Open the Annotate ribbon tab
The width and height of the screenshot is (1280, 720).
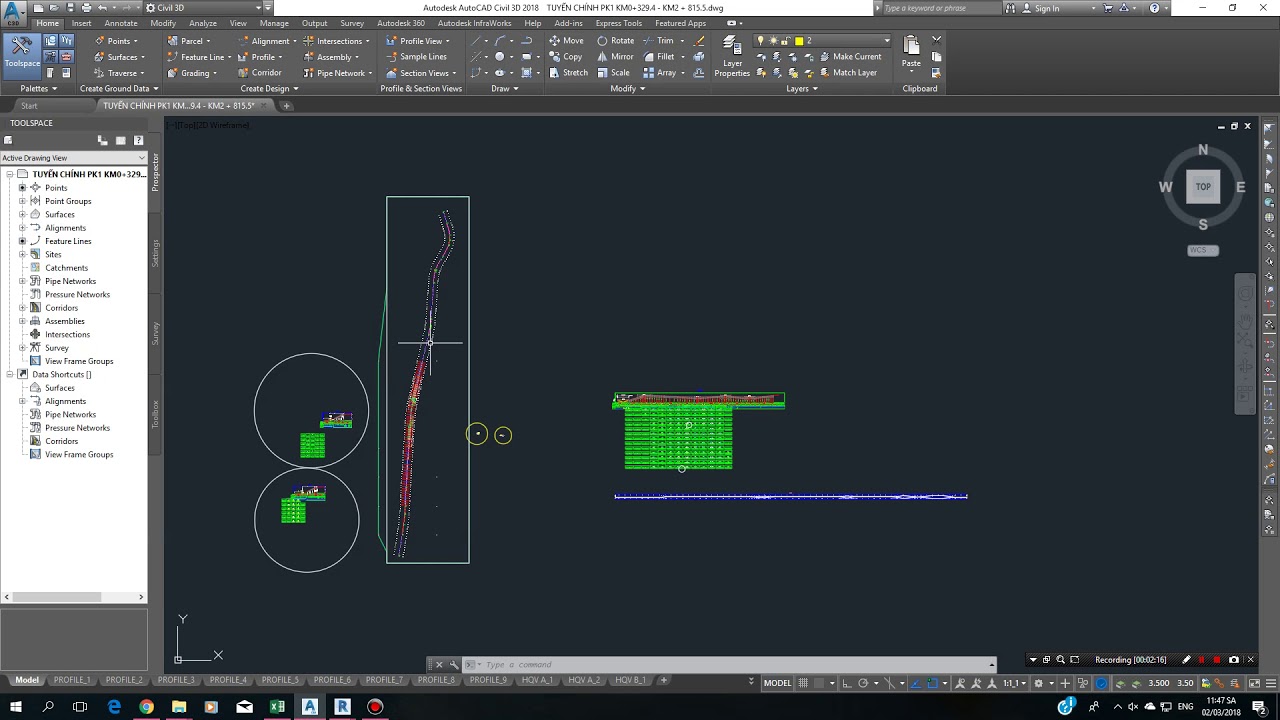point(121,23)
